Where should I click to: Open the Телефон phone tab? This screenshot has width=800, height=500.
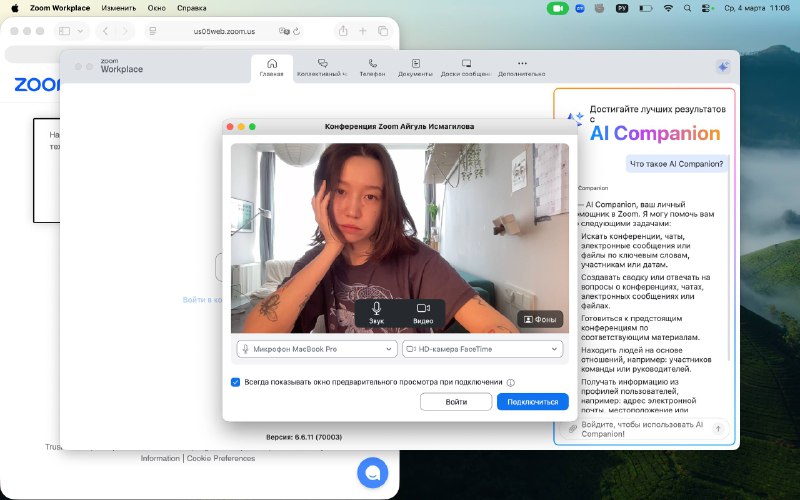coord(372,67)
